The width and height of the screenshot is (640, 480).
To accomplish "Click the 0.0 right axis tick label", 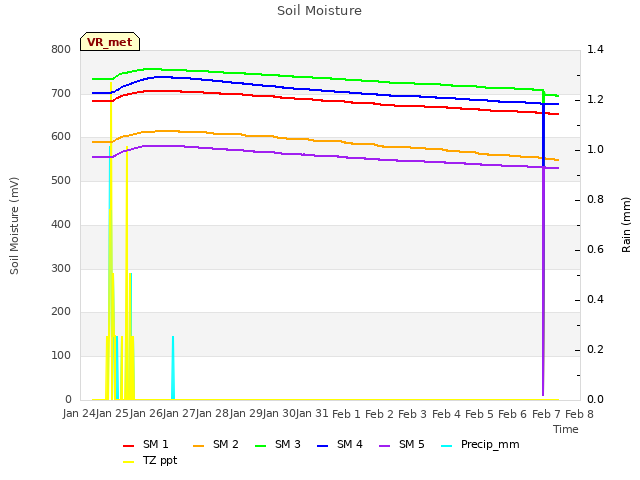I will [595, 399].
